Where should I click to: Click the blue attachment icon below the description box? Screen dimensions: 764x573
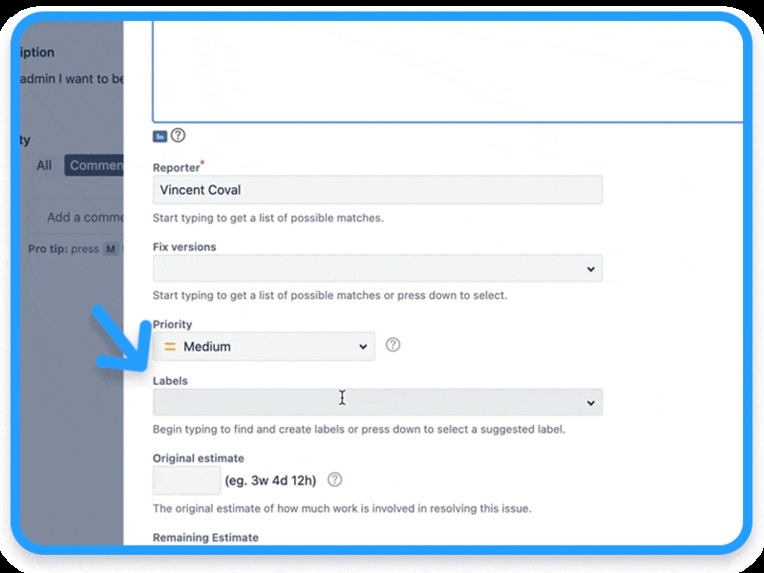(160, 136)
